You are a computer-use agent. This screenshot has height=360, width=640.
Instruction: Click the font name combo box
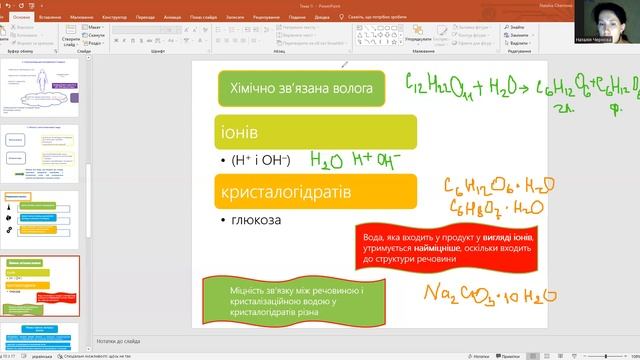pyautogui.click(x=136, y=30)
